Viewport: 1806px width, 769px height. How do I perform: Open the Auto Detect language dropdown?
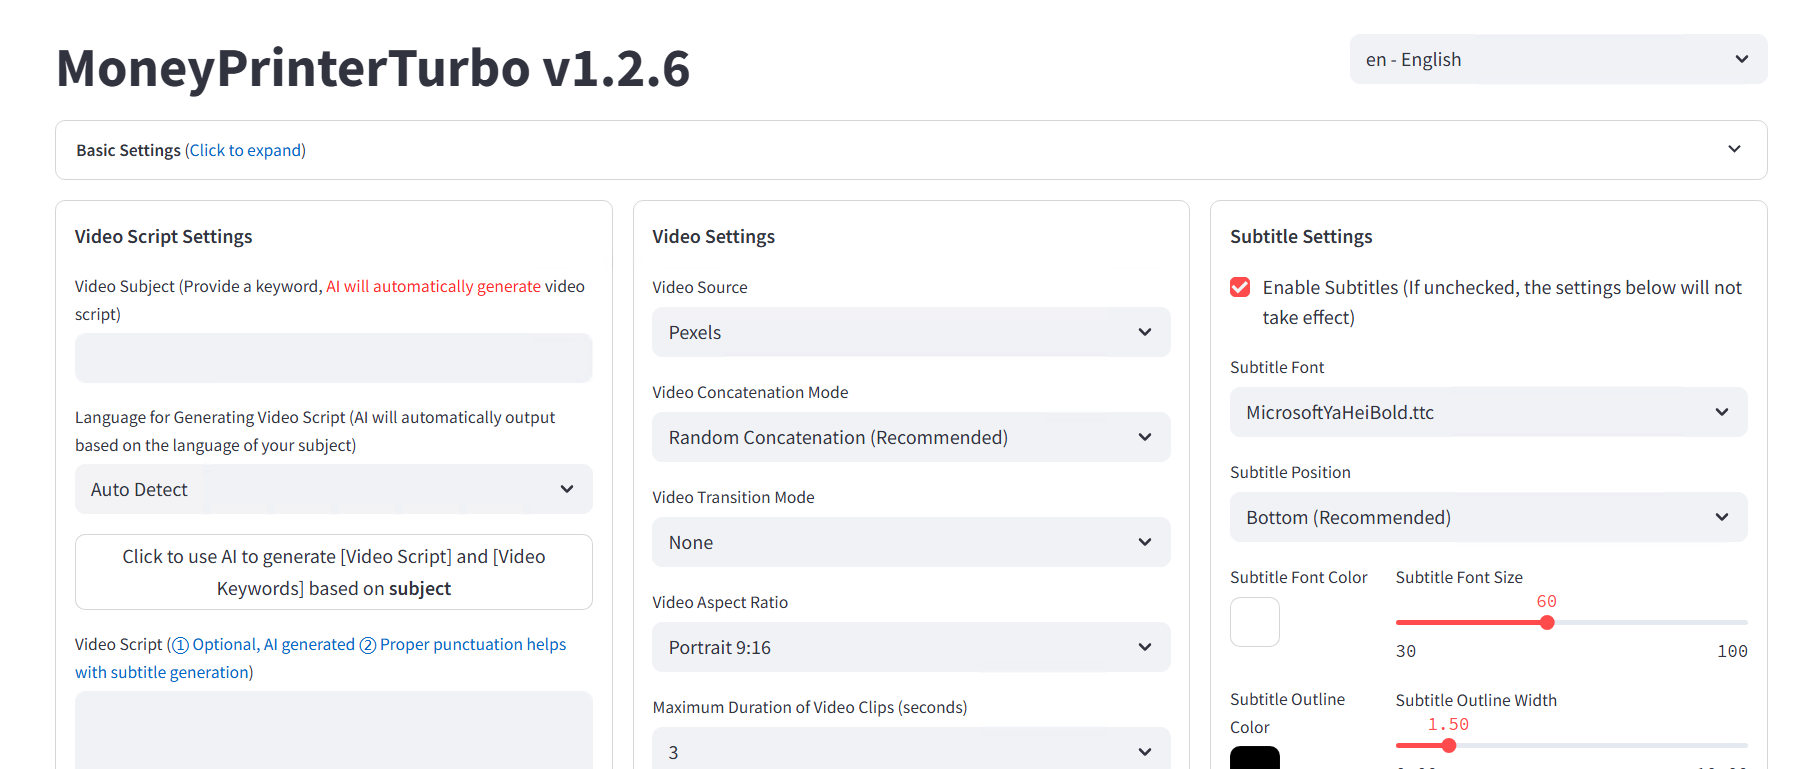coord(333,489)
